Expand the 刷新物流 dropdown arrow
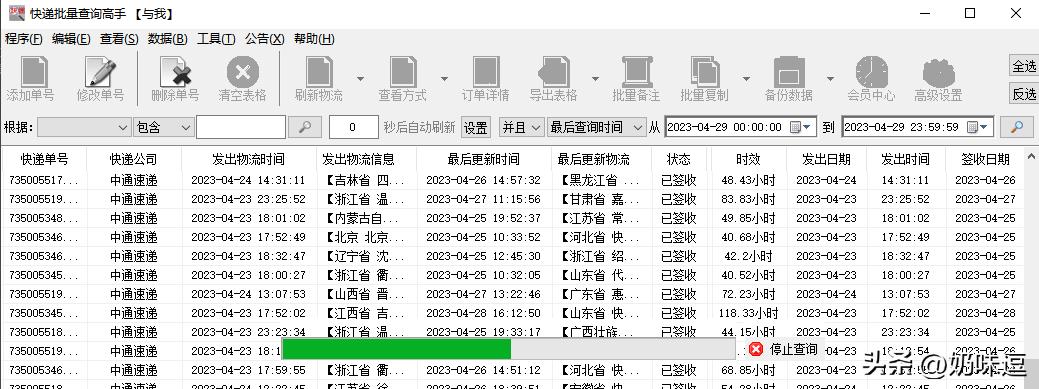Image resolution: width=1039 pixels, height=389 pixels. click(x=360, y=78)
